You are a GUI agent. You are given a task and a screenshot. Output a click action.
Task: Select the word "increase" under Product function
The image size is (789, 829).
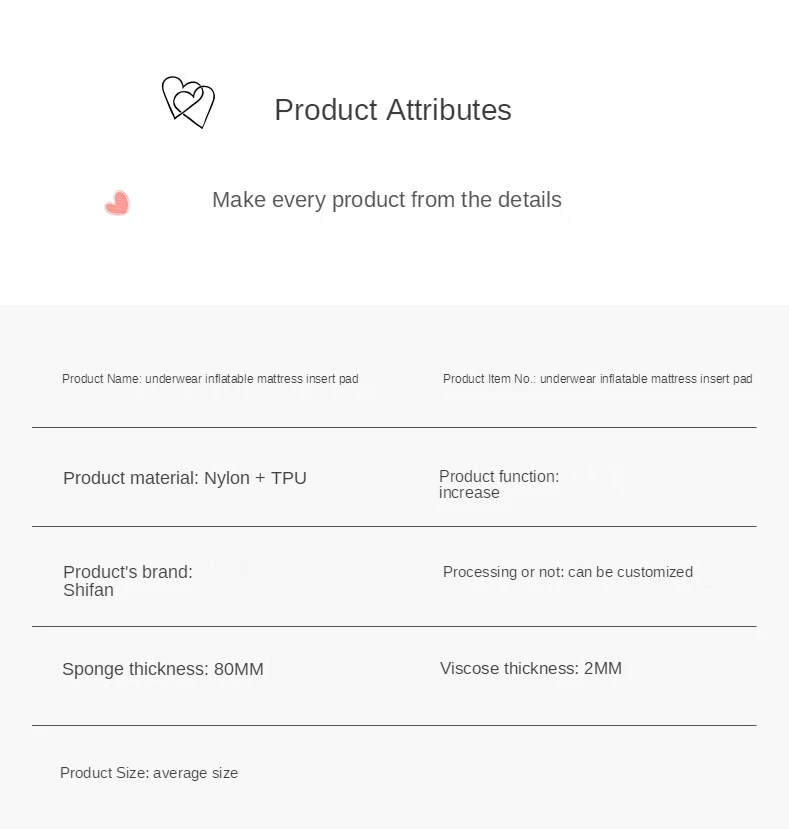(469, 493)
